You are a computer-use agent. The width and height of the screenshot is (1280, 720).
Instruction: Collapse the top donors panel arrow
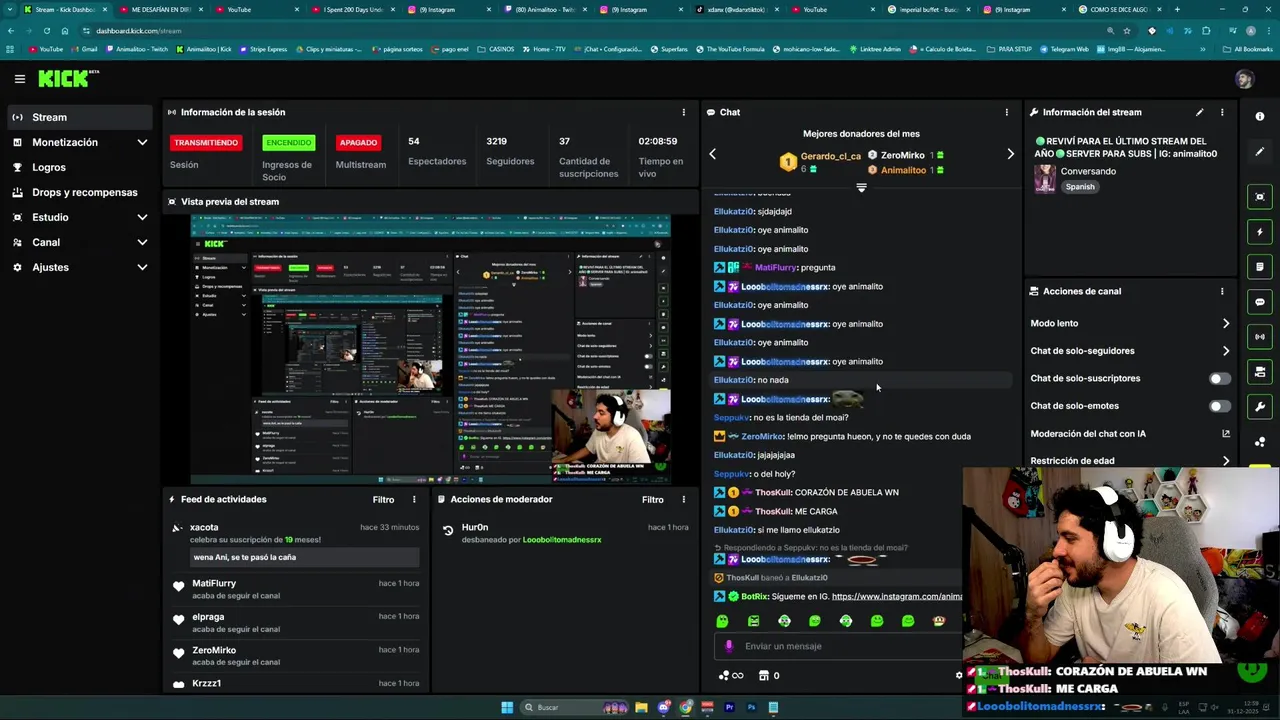point(861,188)
